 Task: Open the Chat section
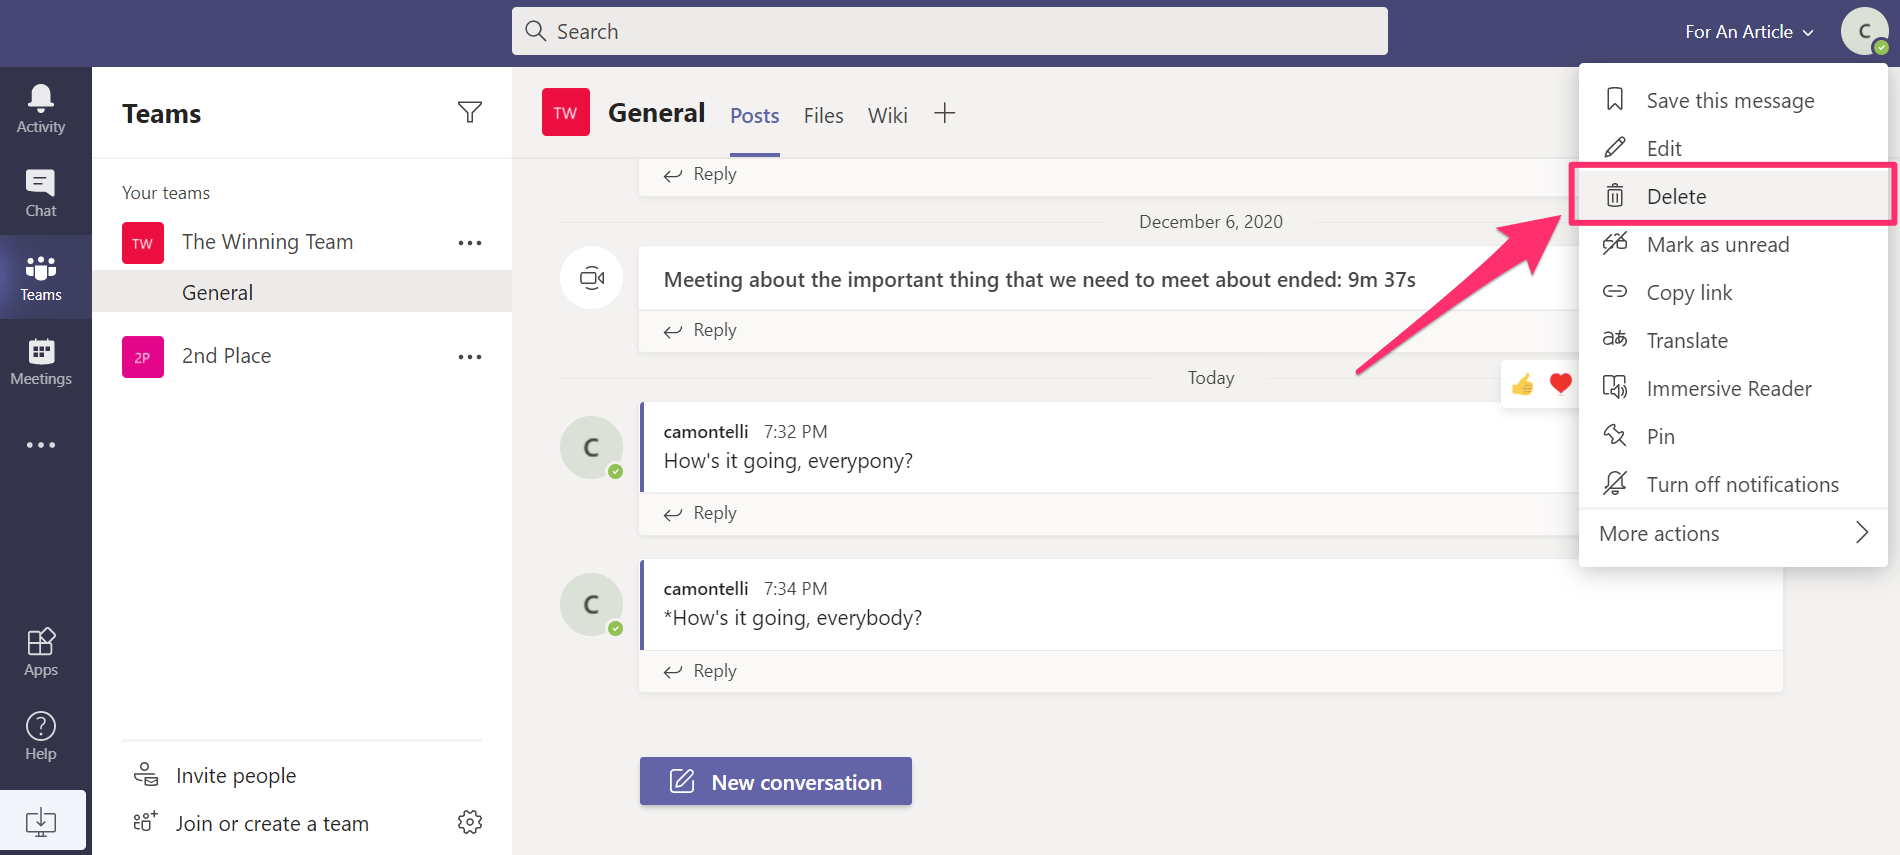click(x=41, y=193)
